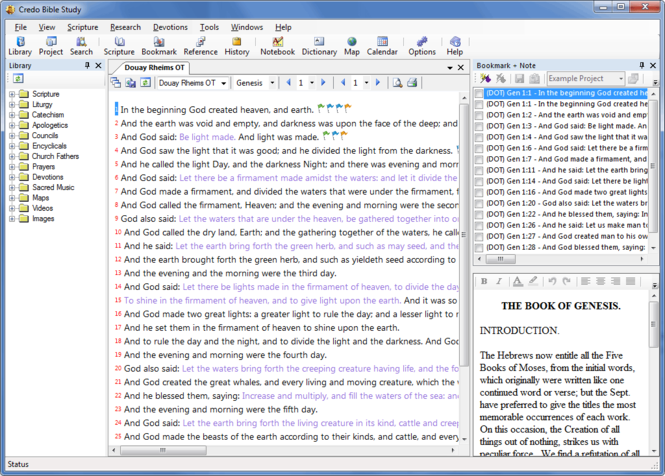This screenshot has height=476, width=665.
Task: Check the Gen 1:11 bookmark checkbox
Action: coord(479,171)
